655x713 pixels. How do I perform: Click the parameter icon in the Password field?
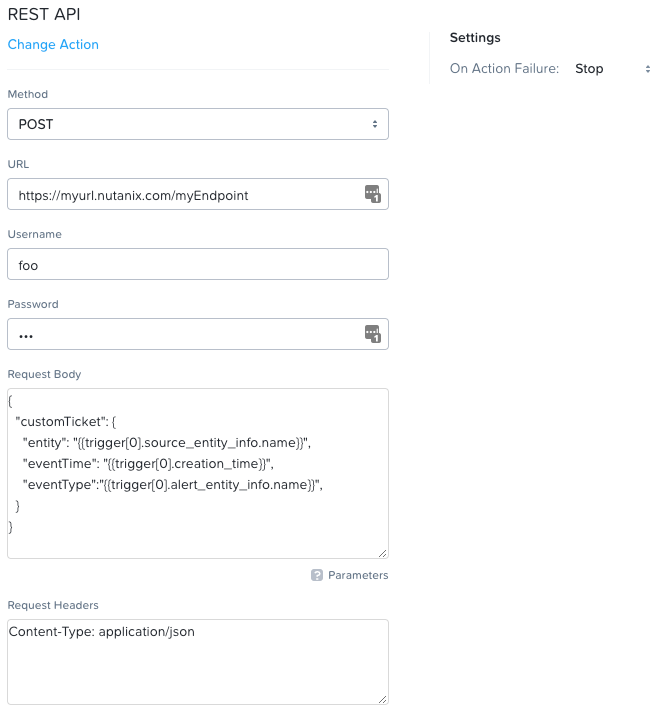(x=372, y=334)
